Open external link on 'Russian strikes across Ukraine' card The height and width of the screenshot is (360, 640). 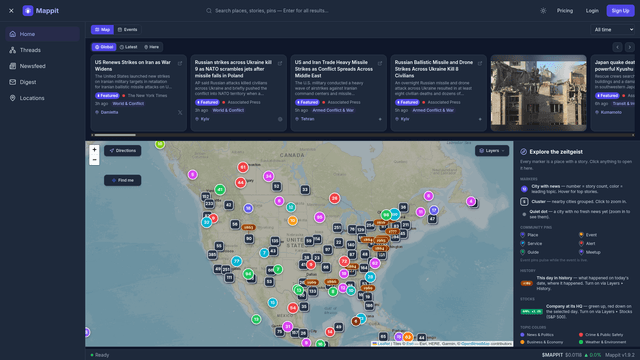click(x=280, y=63)
